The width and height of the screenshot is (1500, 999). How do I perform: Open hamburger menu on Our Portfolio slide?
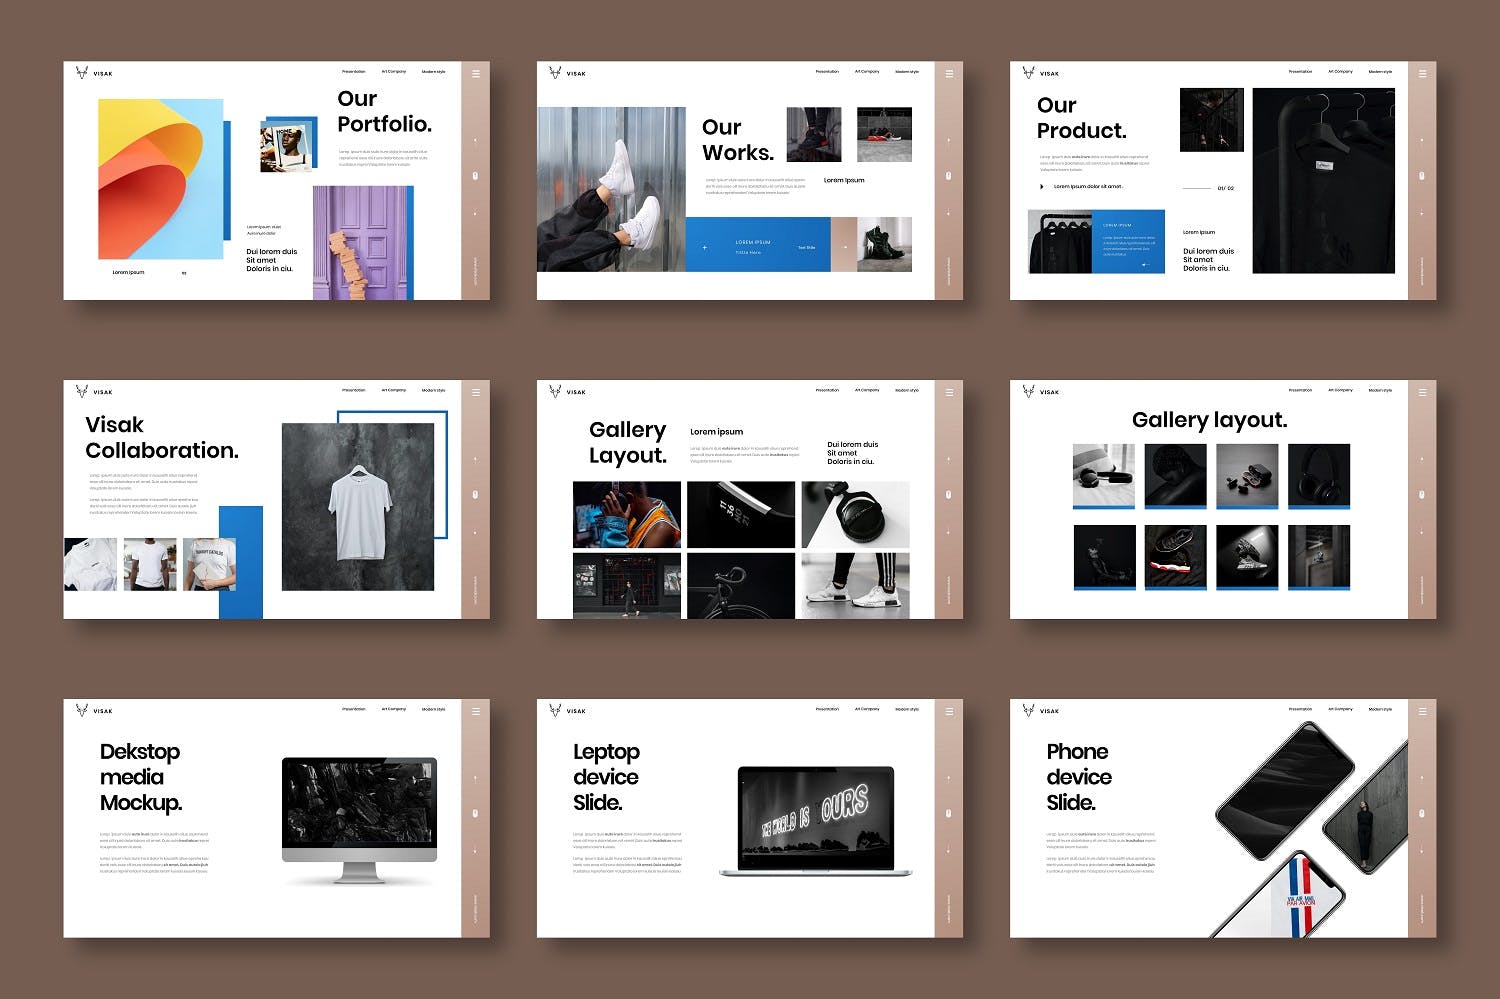pyautogui.click(x=476, y=73)
